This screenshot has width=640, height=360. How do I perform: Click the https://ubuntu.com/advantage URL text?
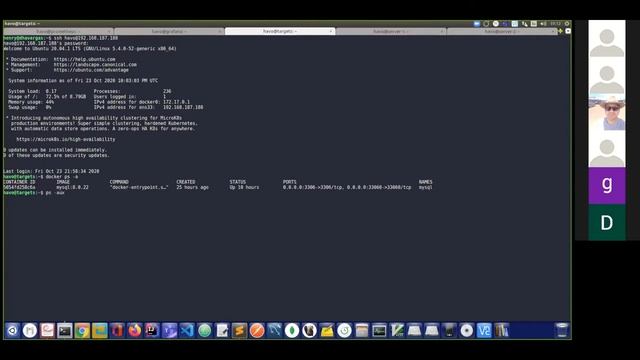[91, 70]
